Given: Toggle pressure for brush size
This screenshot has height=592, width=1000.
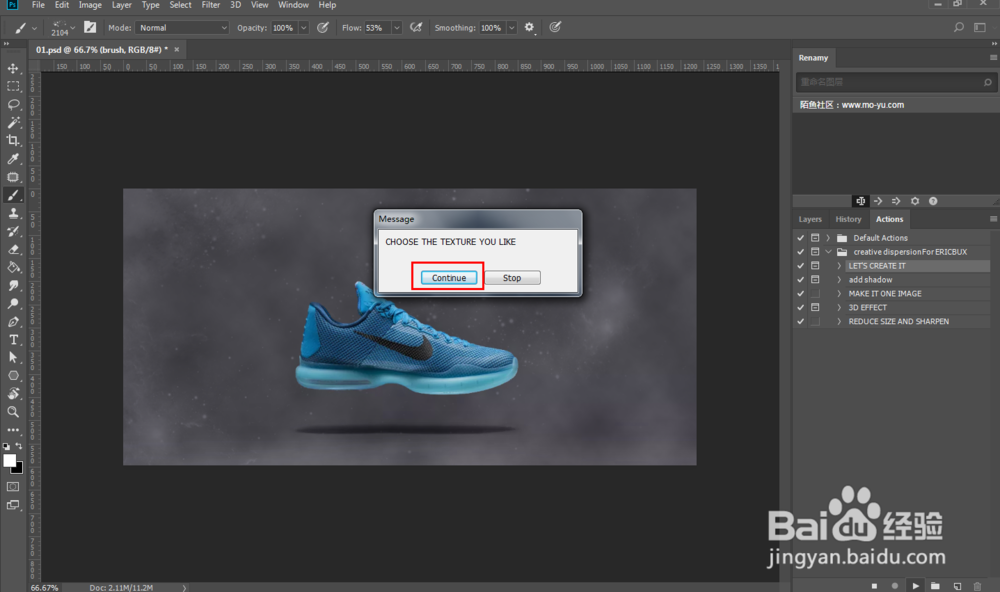Looking at the screenshot, I should pyautogui.click(x=555, y=27).
